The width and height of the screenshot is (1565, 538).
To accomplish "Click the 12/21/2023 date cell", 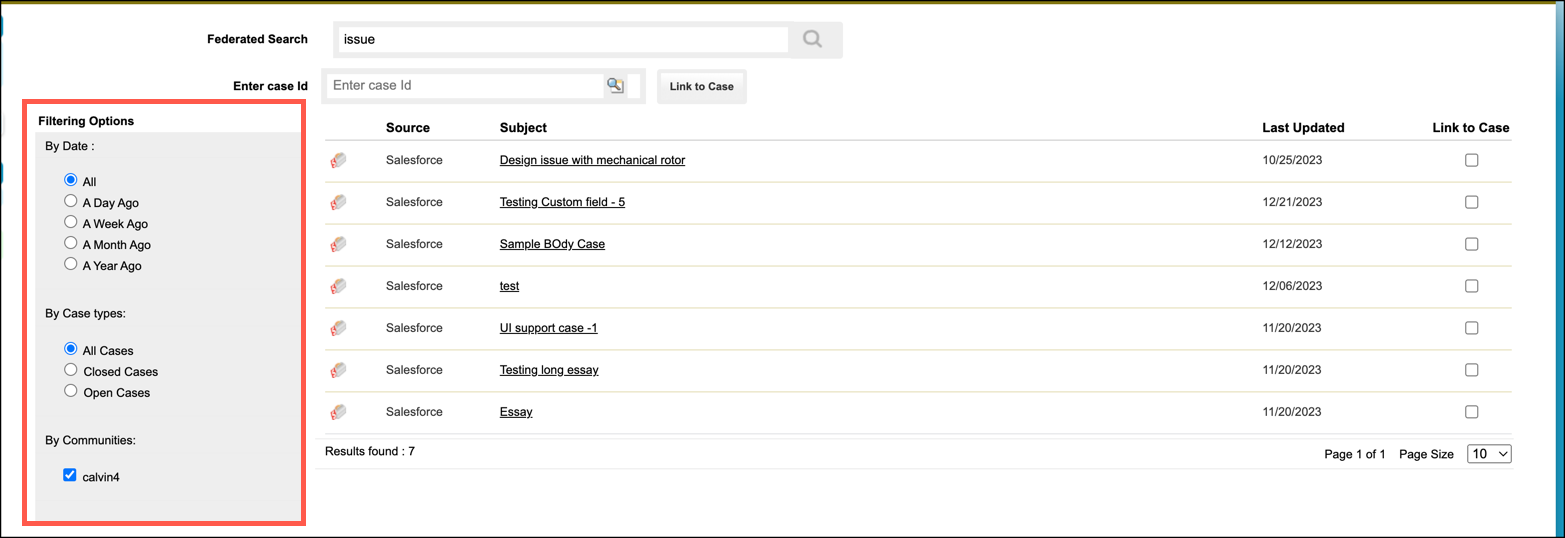I will pos(1292,202).
